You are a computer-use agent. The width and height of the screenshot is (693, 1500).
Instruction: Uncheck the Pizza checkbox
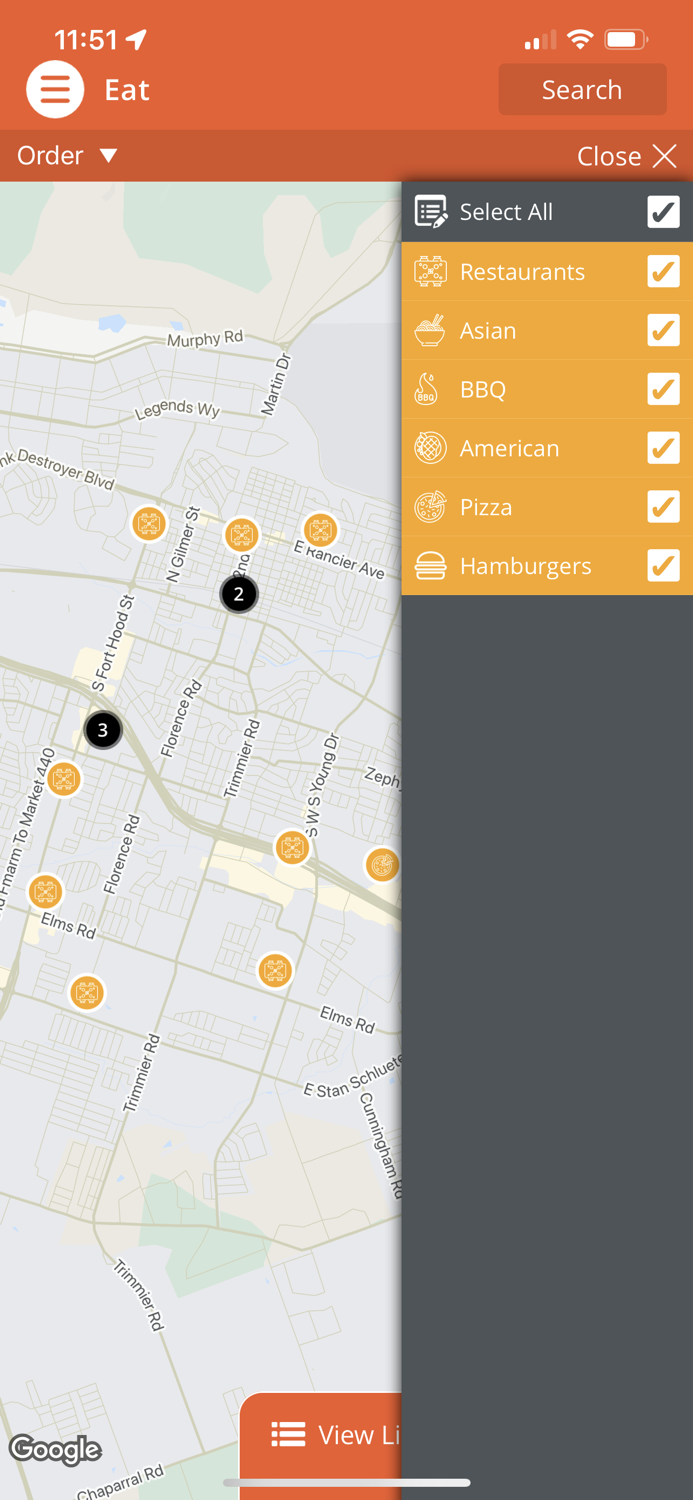click(663, 507)
